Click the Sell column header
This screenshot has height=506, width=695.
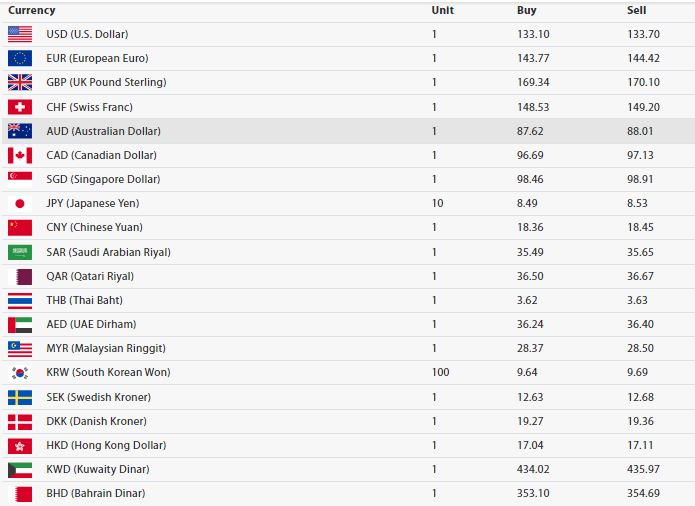[636, 10]
